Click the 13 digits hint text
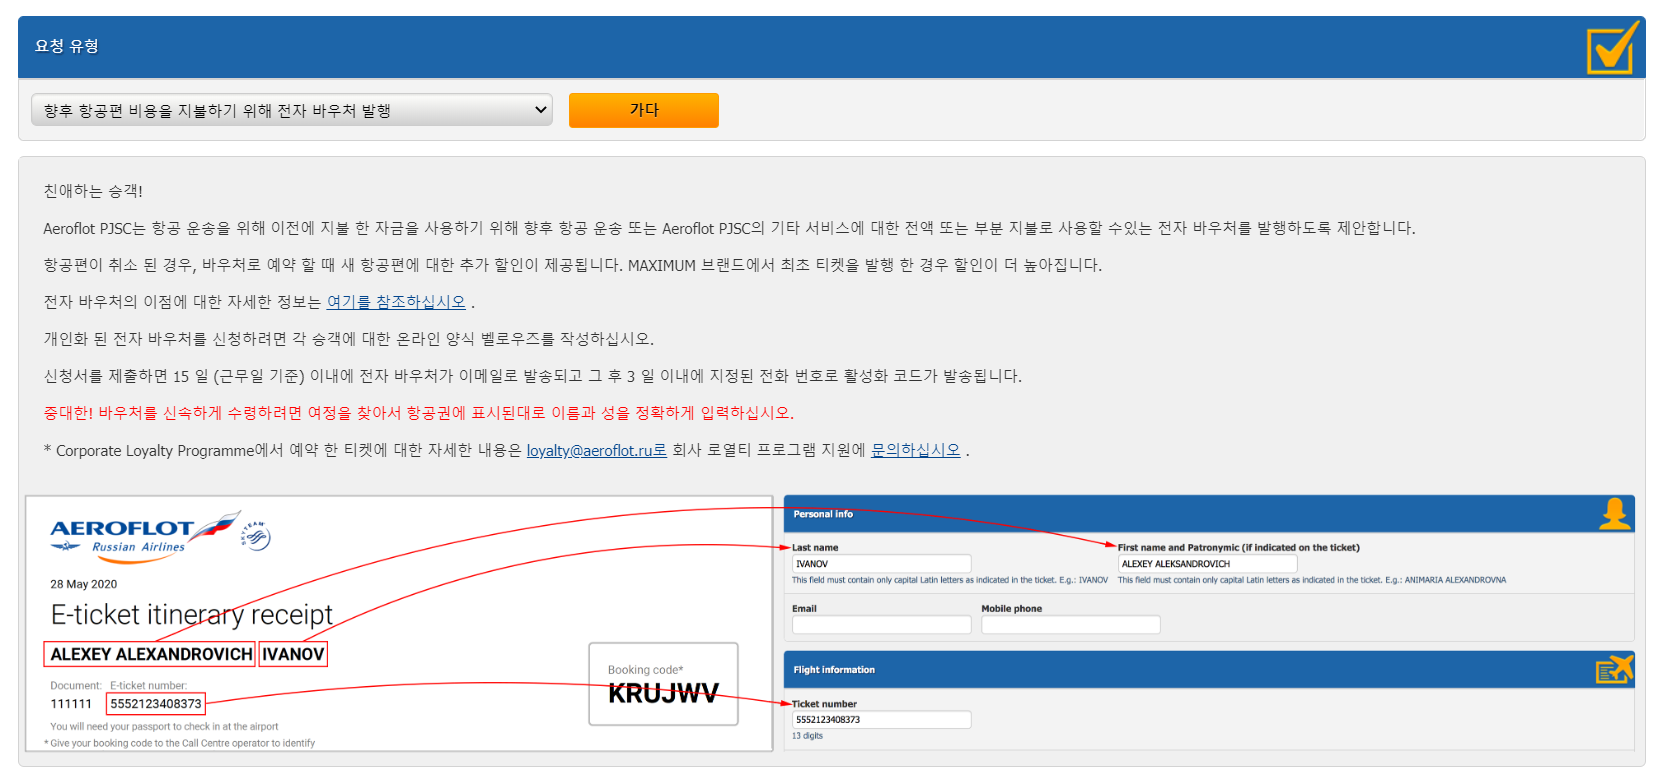The image size is (1660, 772). [x=807, y=736]
